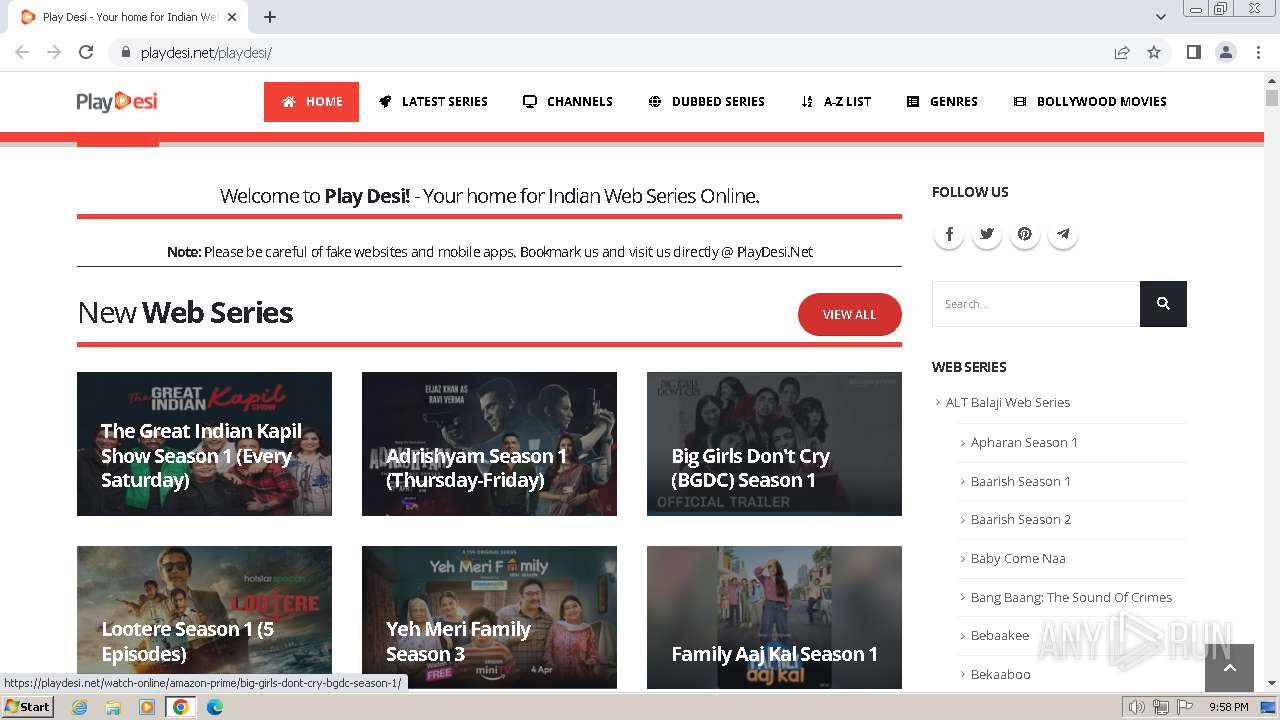1280x720 pixels.
Task: Open Baarish Season 1 link
Action: pyautogui.click(x=1021, y=481)
